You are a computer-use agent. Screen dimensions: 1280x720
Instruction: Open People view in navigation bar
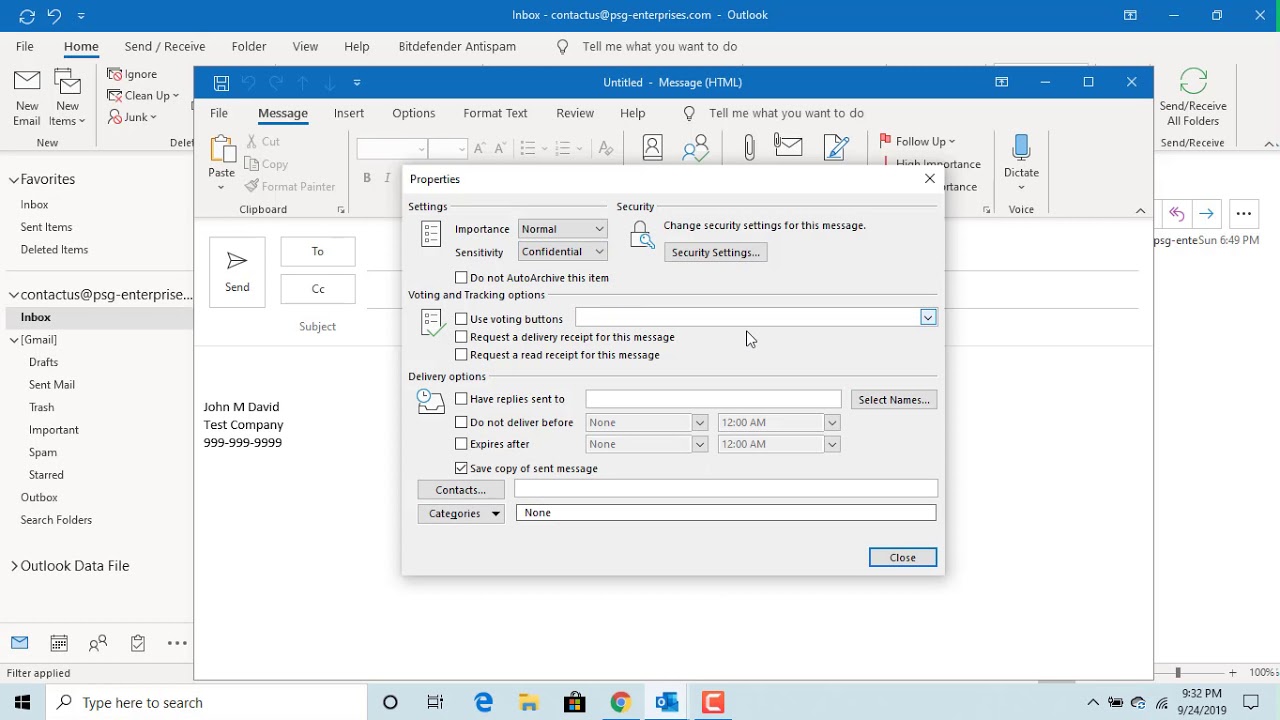[98, 643]
